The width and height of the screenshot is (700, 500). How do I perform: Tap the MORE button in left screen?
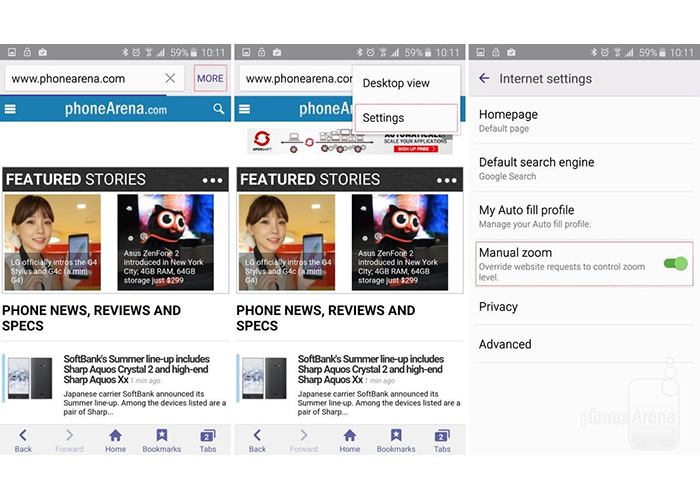tap(210, 78)
